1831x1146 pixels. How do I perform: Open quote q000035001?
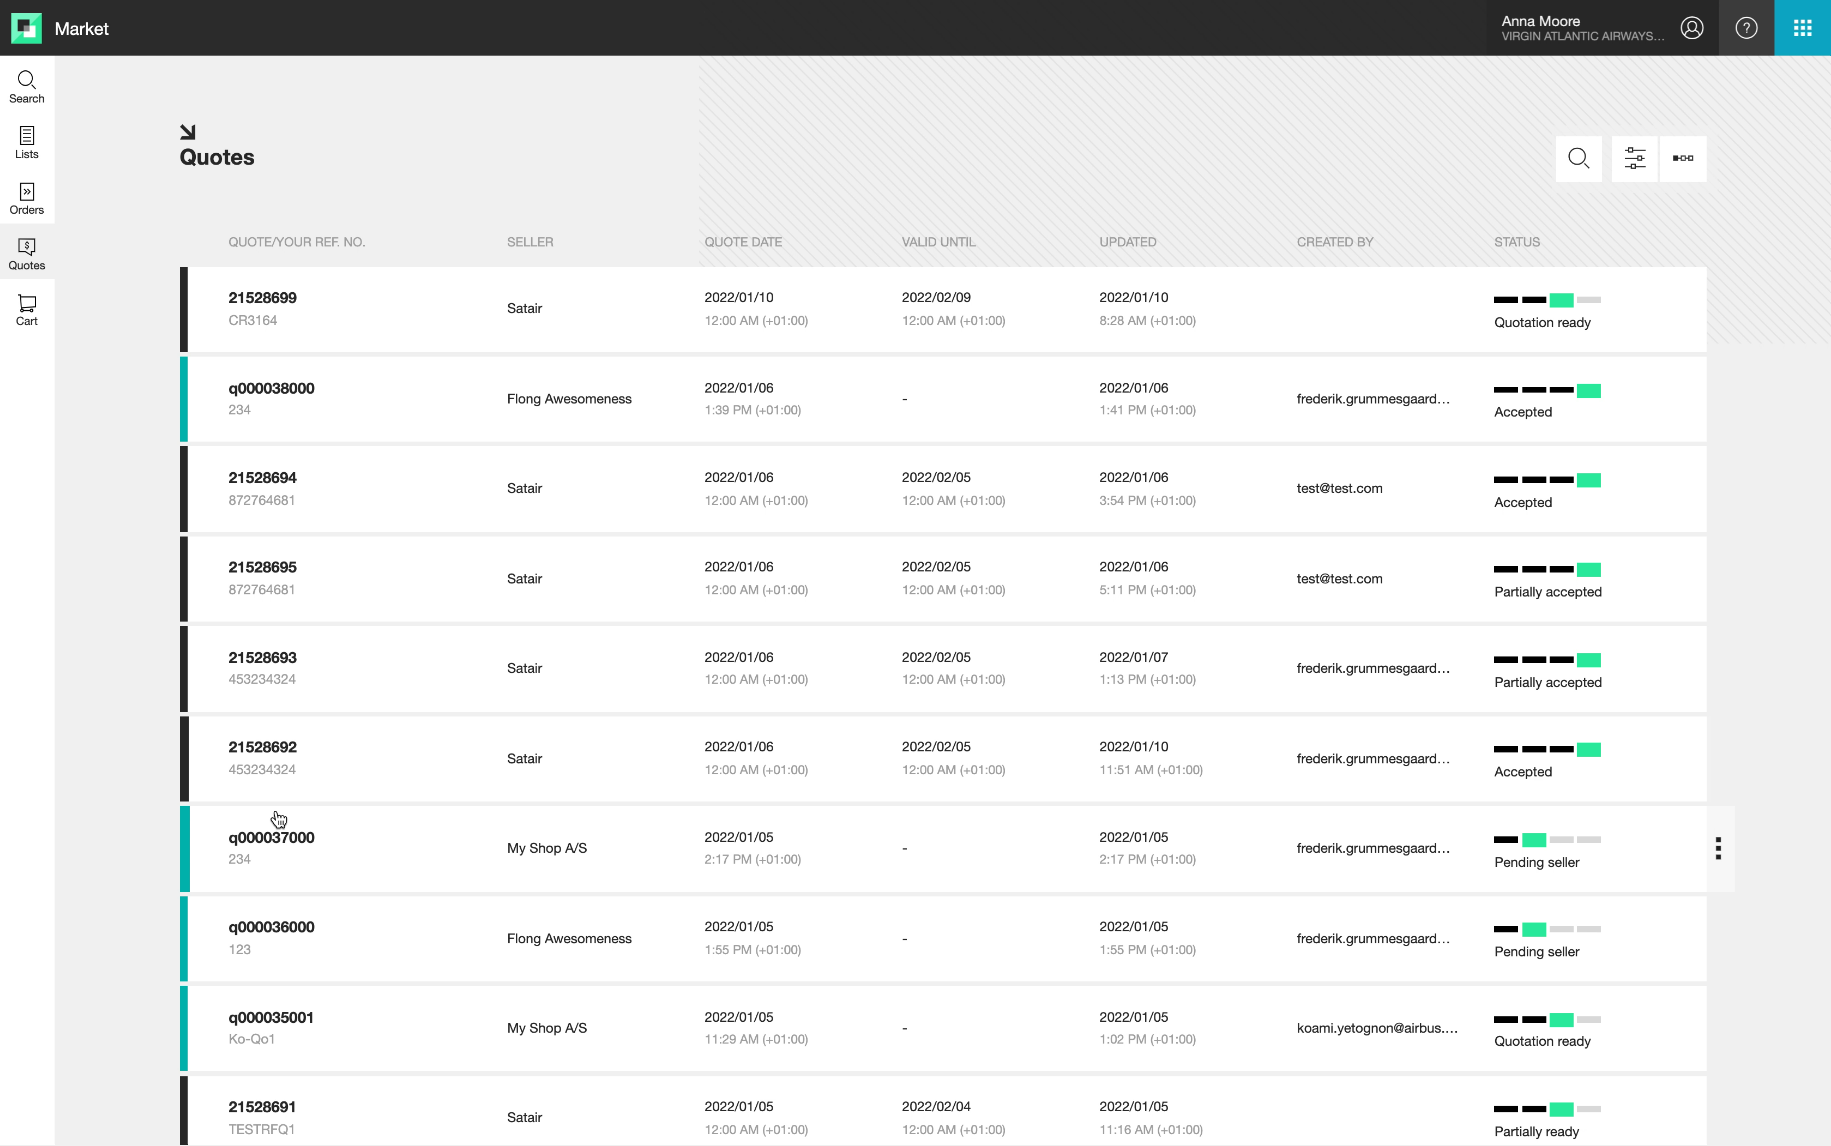[271, 1018]
